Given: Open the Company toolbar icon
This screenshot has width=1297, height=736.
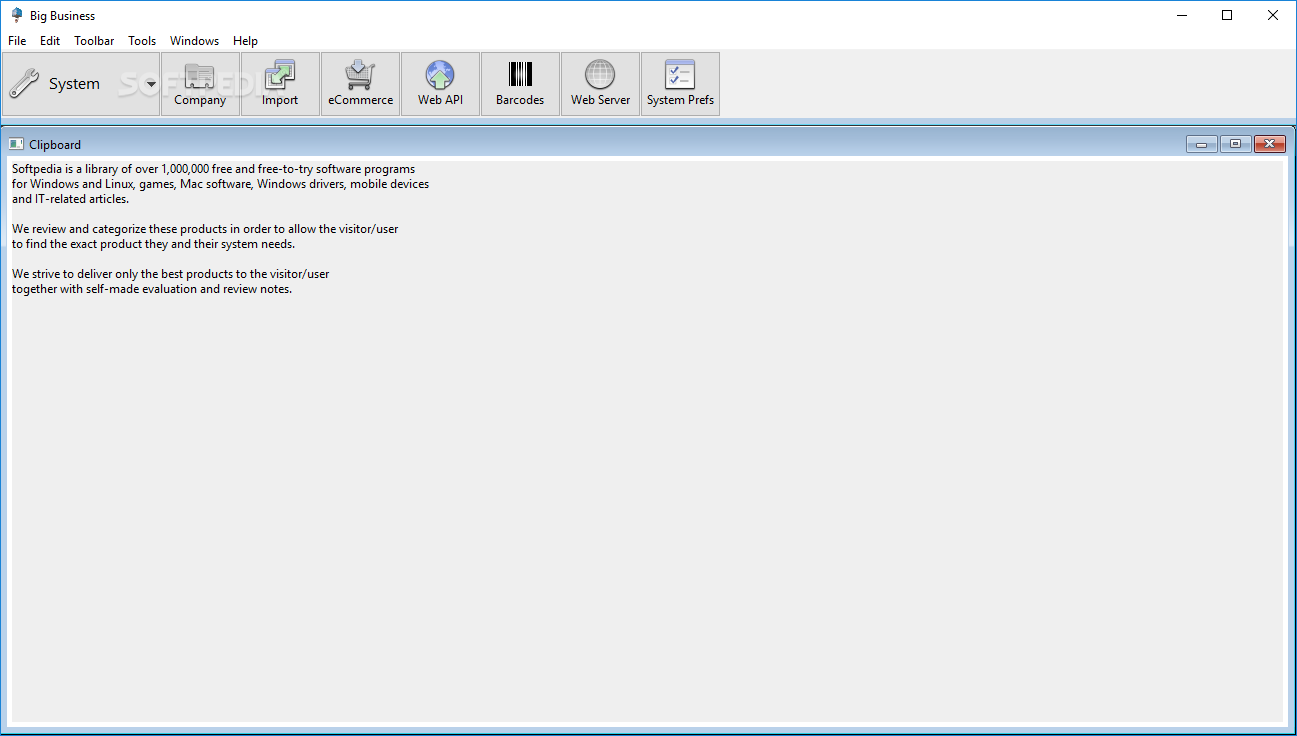Looking at the screenshot, I should point(200,84).
